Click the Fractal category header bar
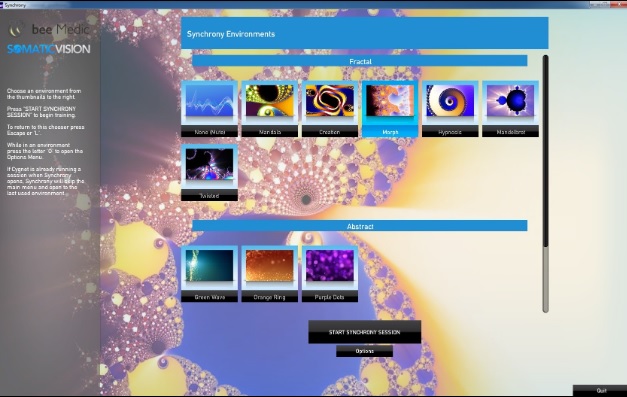 [359, 61]
